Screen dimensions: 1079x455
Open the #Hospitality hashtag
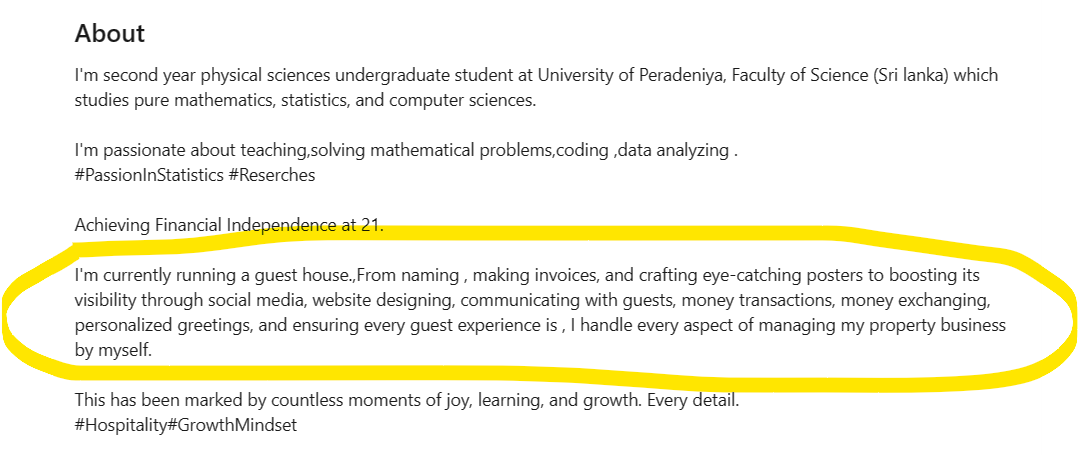[x=121, y=425]
